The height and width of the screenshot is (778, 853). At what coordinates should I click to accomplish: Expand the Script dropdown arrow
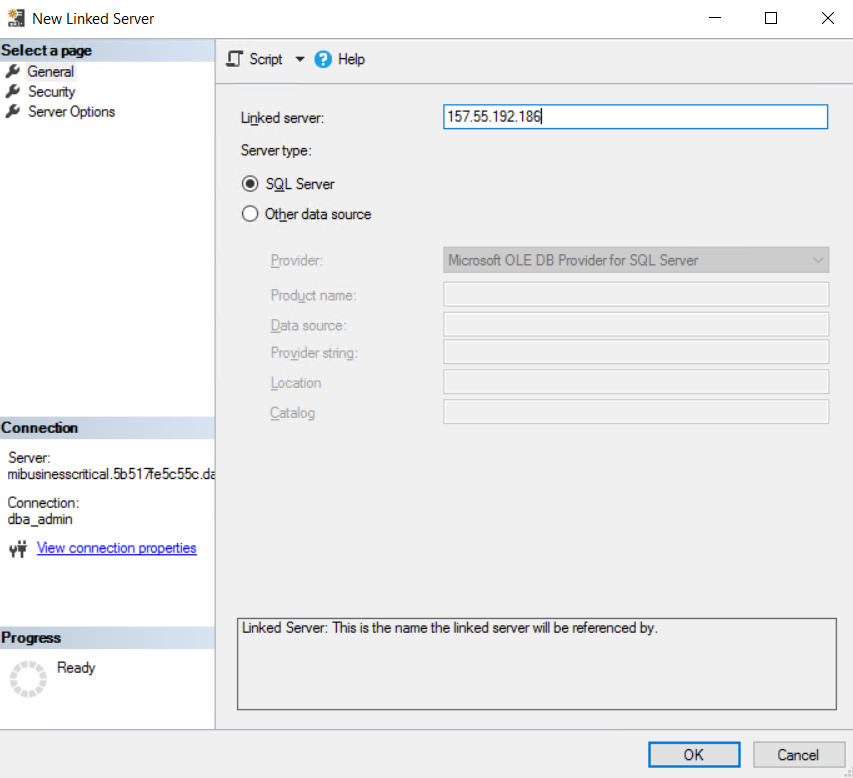[x=300, y=59]
